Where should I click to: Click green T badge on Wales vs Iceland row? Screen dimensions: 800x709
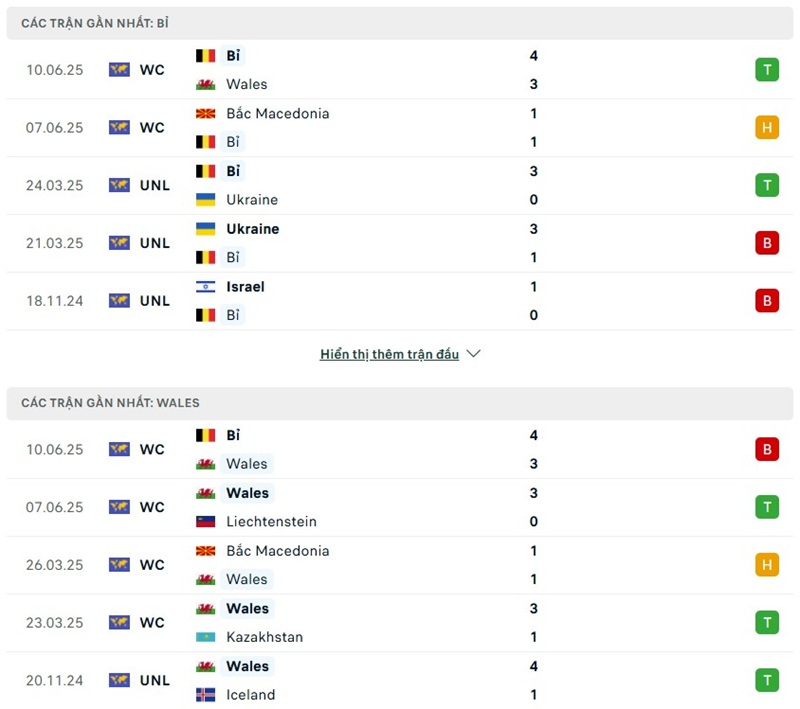[x=767, y=680]
